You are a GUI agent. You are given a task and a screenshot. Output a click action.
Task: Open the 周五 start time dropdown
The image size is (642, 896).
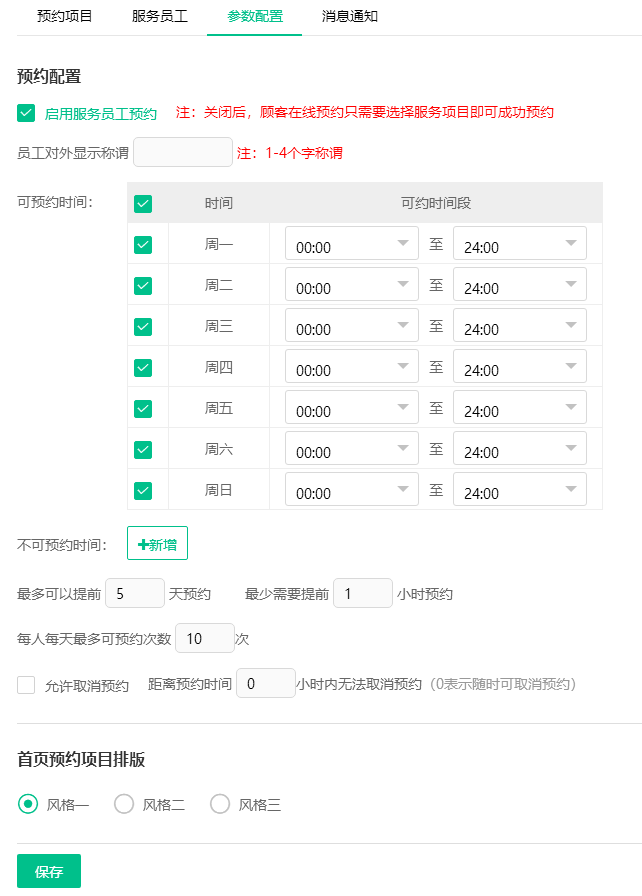click(x=352, y=407)
